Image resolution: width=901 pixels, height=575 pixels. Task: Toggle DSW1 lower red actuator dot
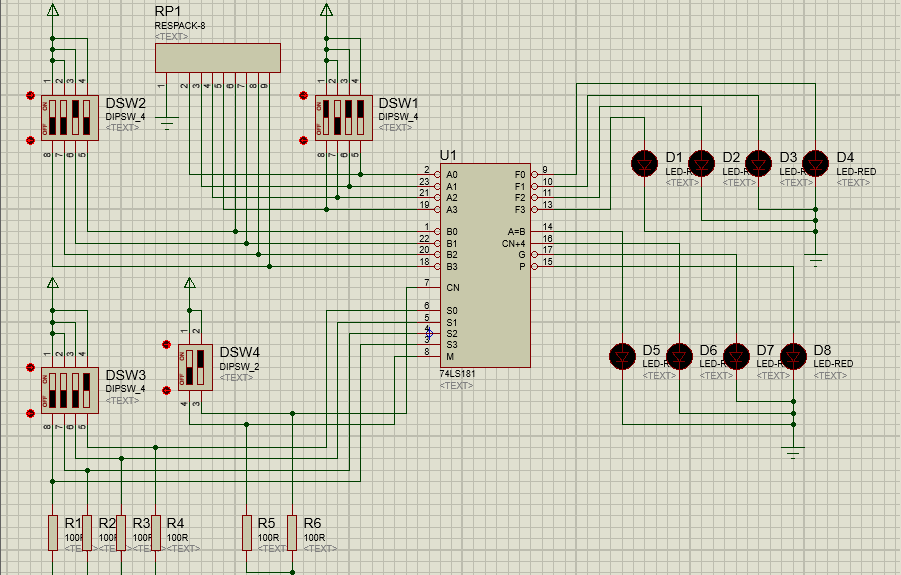[304, 141]
